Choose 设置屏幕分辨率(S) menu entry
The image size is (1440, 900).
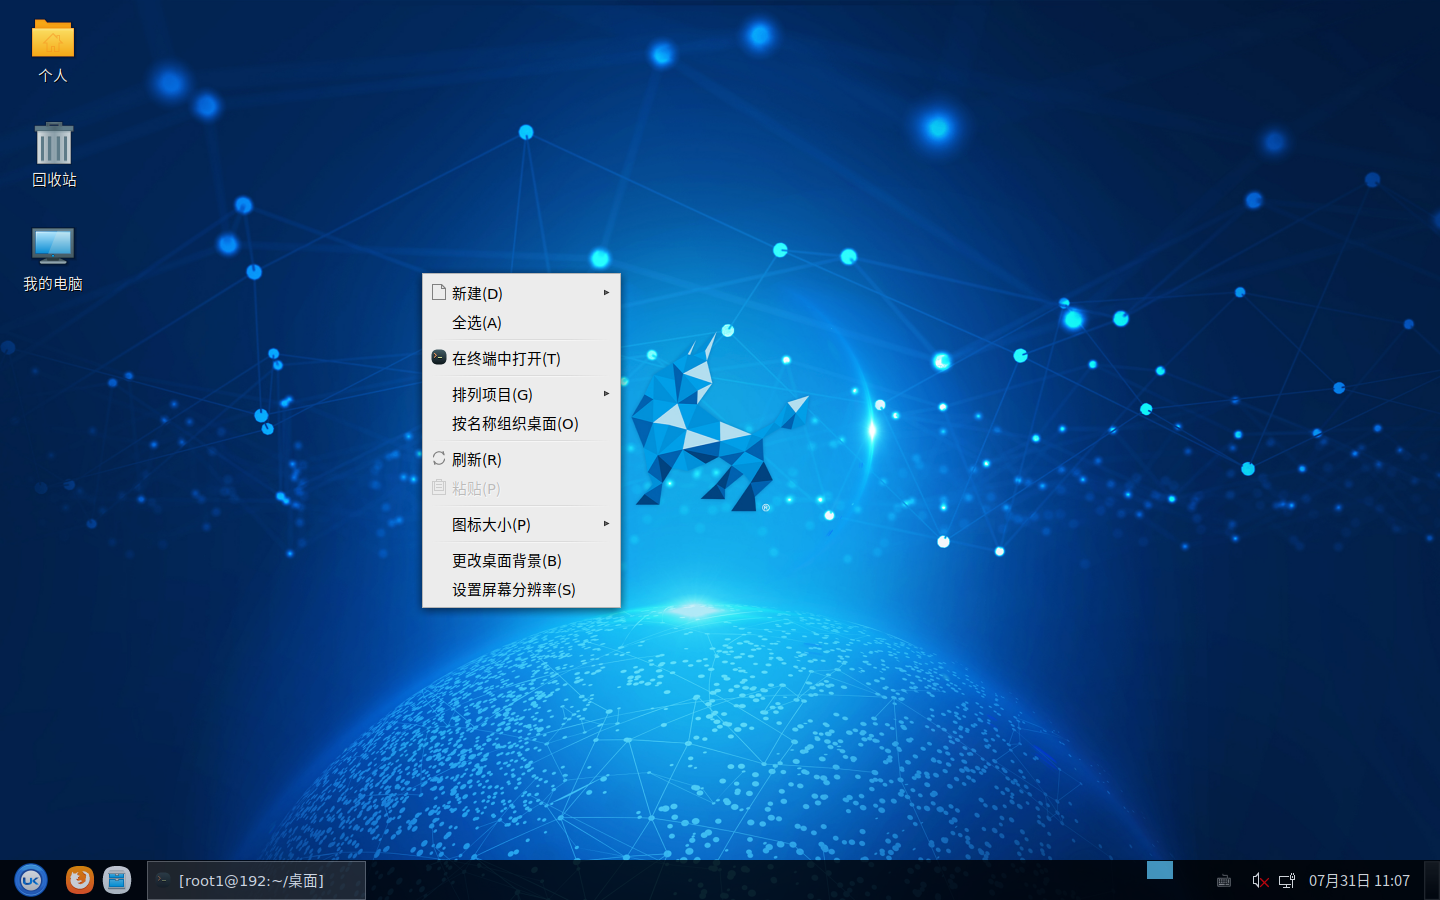(521, 590)
